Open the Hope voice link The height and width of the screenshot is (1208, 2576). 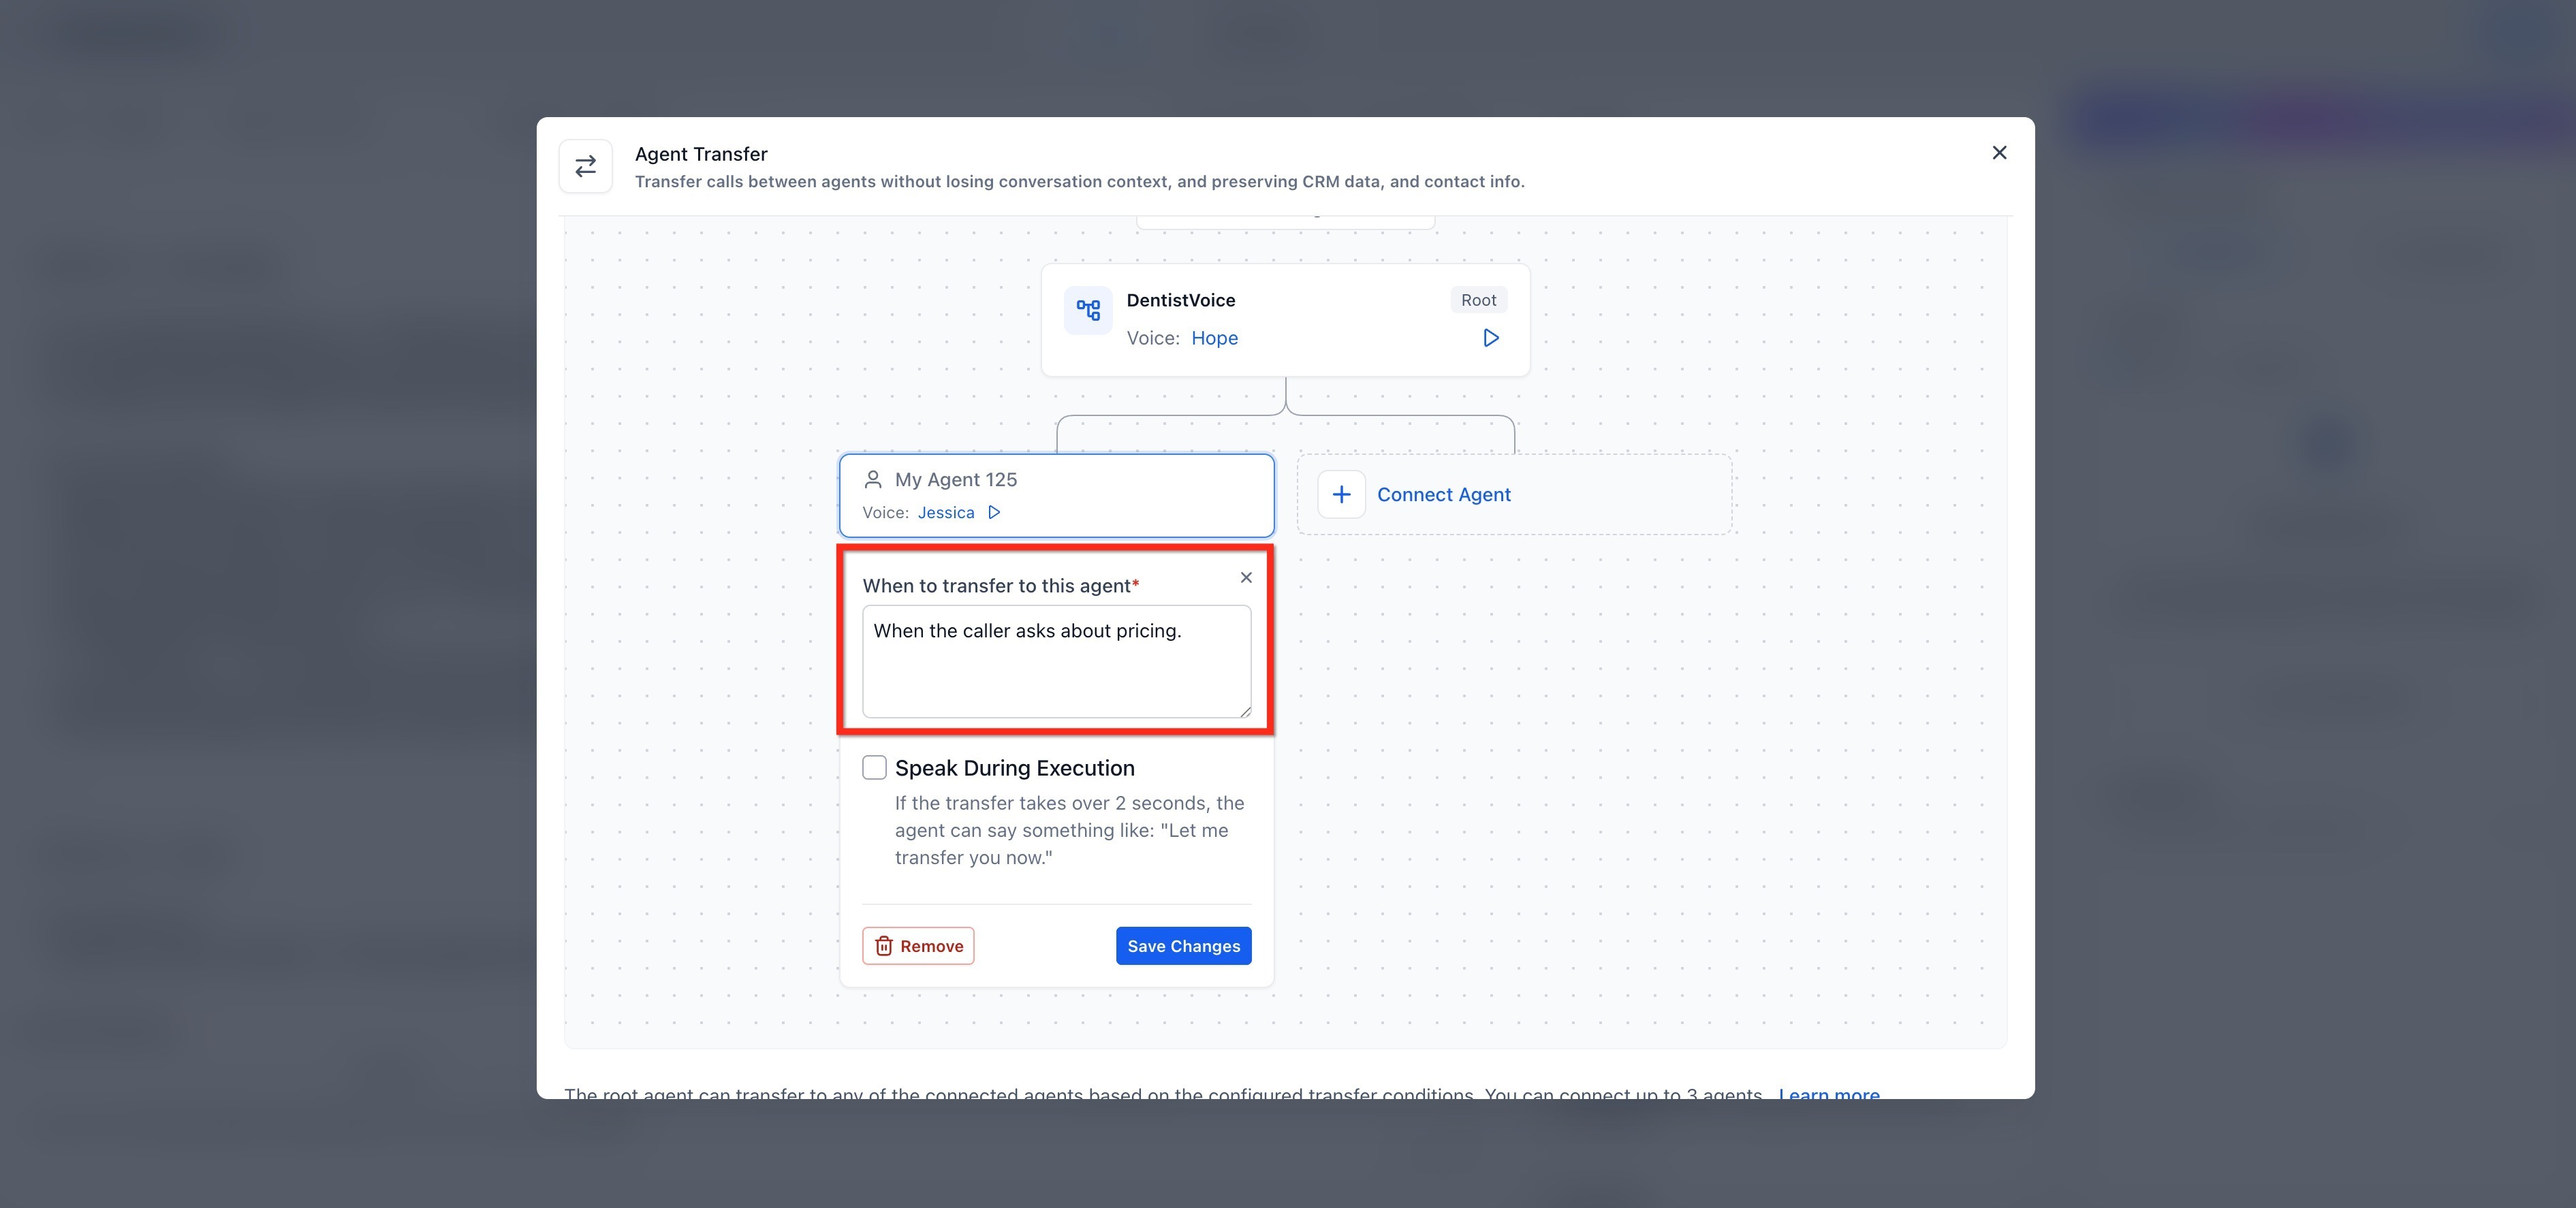[x=1214, y=338]
